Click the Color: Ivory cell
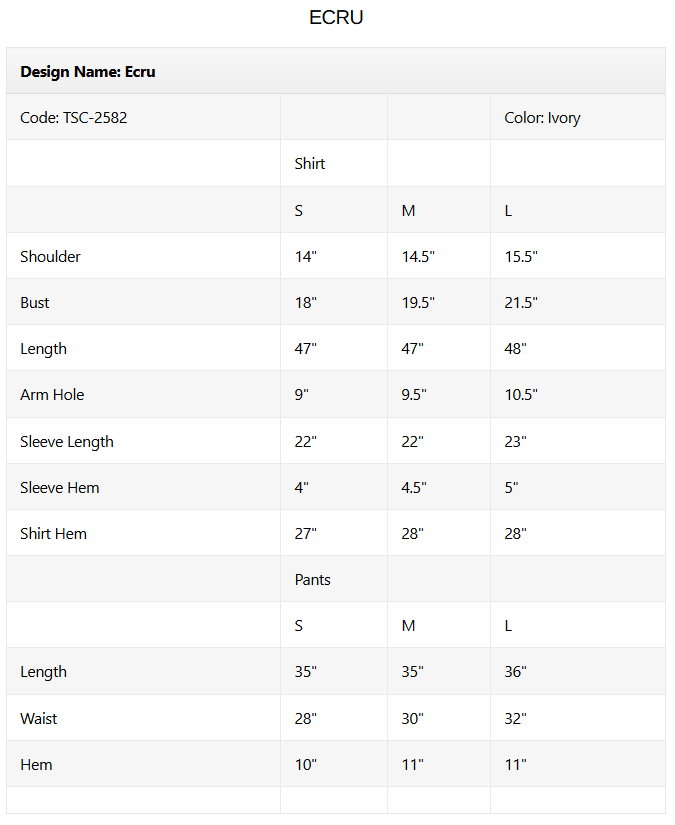Image resolution: width=675 pixels, height=825 pixels. click(x=542, y=118)
